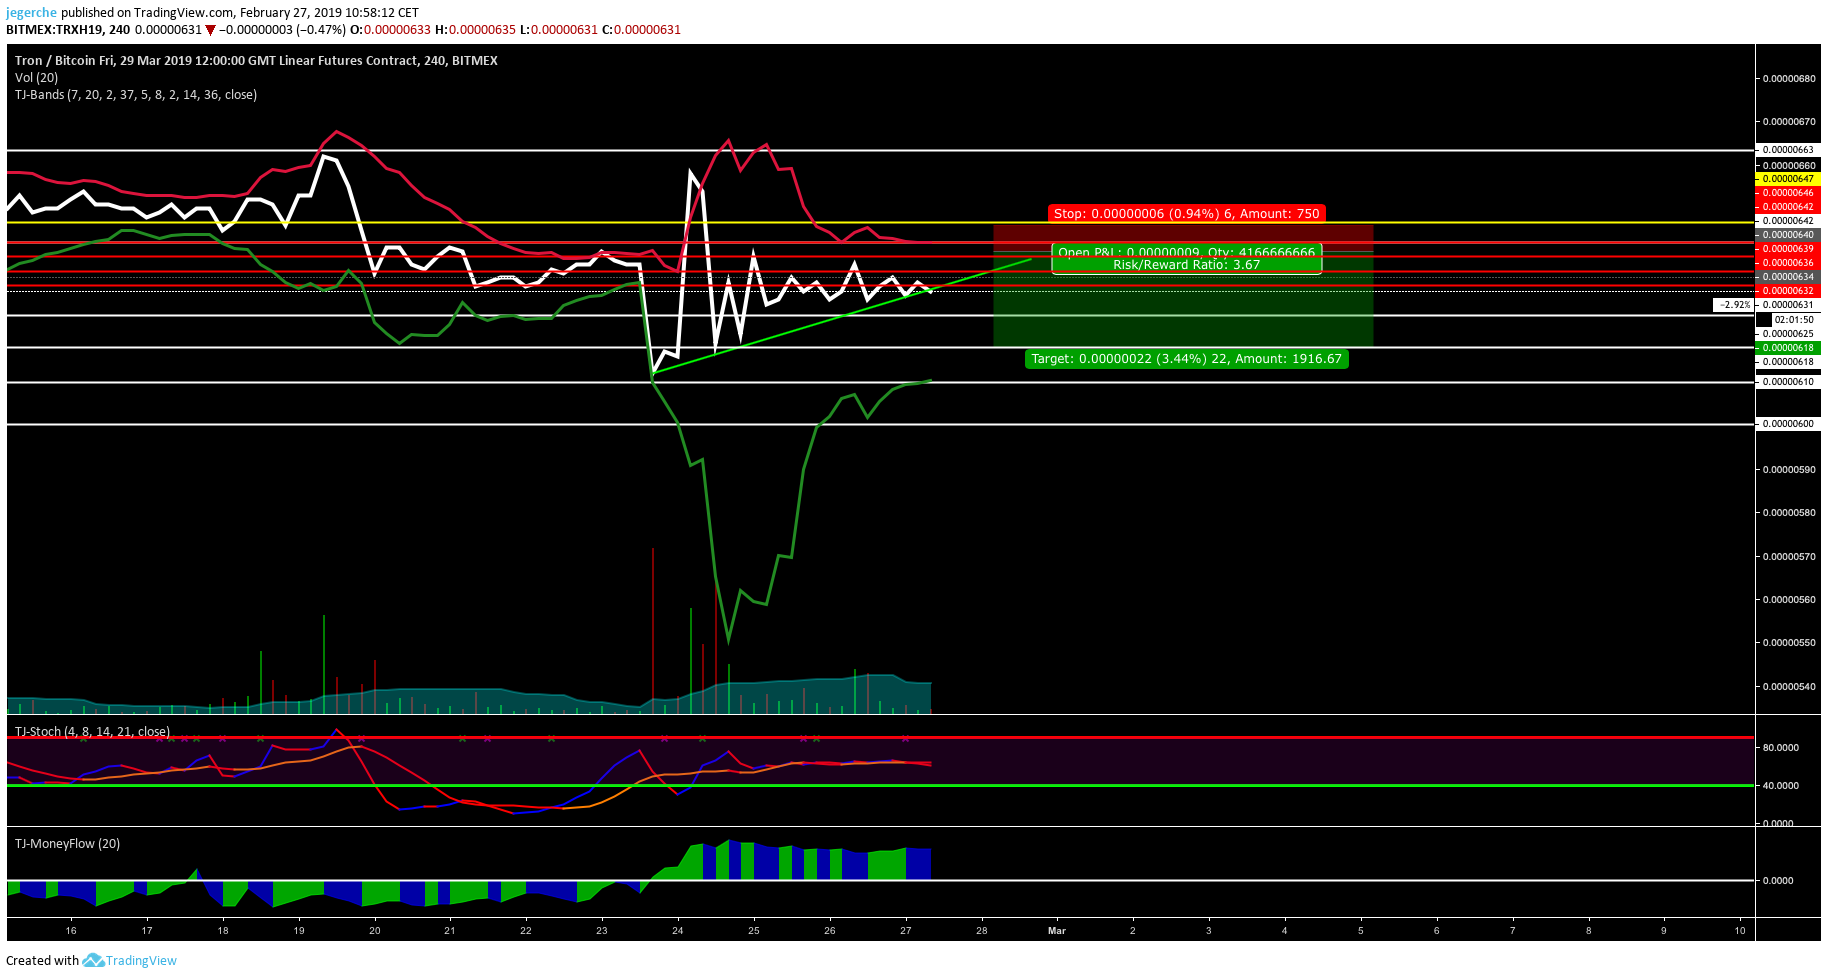The height and width of the screenshot is (978, 1828).
Task: Click date 27 on the time axis
Action: 906,931
